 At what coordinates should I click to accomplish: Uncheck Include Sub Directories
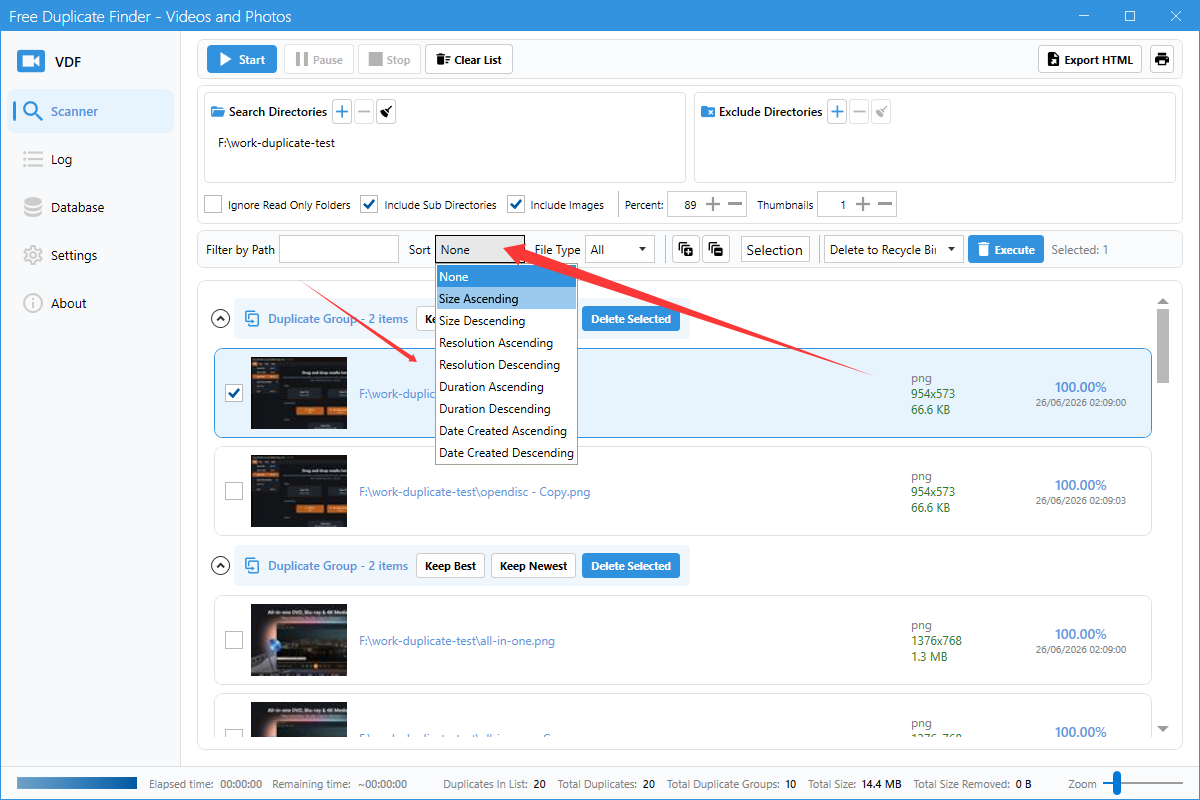370,205
